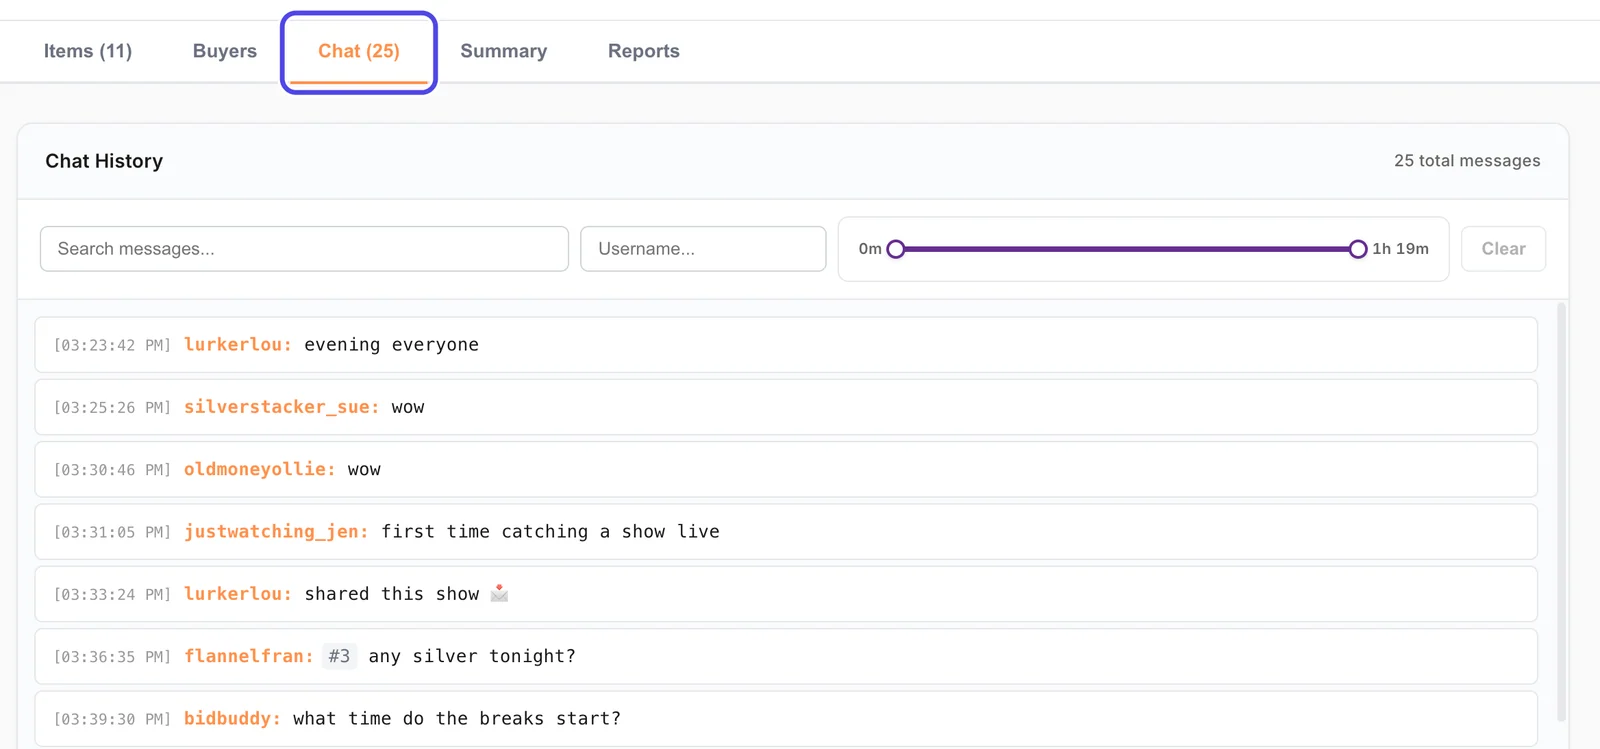The width and height of the screenshot is (1600, 749).
Task: Click timestamp 03:31:05 PM
Action: 112,532
